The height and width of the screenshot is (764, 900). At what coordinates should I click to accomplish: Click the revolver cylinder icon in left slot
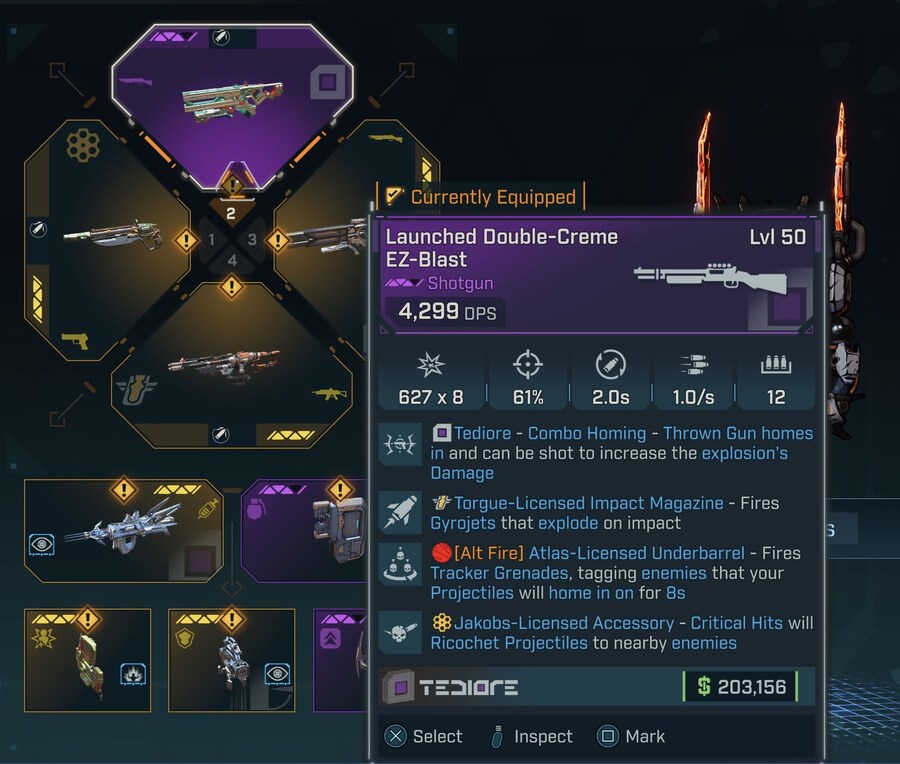pyautogui.click(x=83, y=145)
